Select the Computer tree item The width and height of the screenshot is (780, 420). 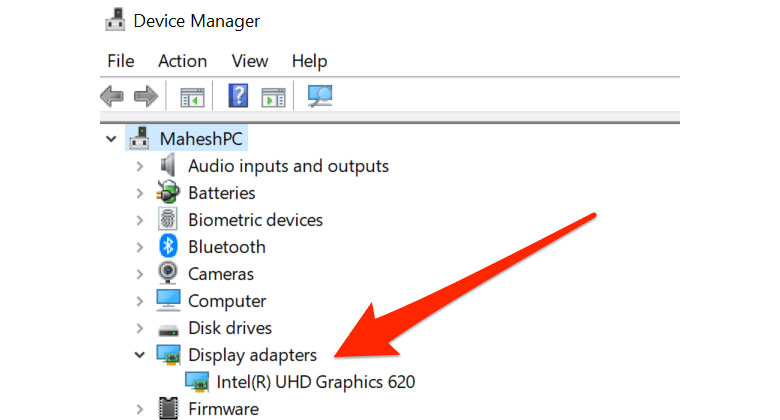tap(227, 301)
